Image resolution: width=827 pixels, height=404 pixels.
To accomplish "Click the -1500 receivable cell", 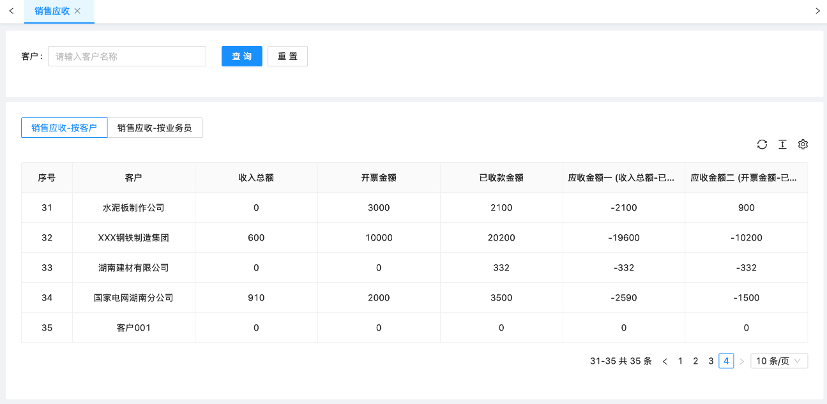I will tap(746, 298).
